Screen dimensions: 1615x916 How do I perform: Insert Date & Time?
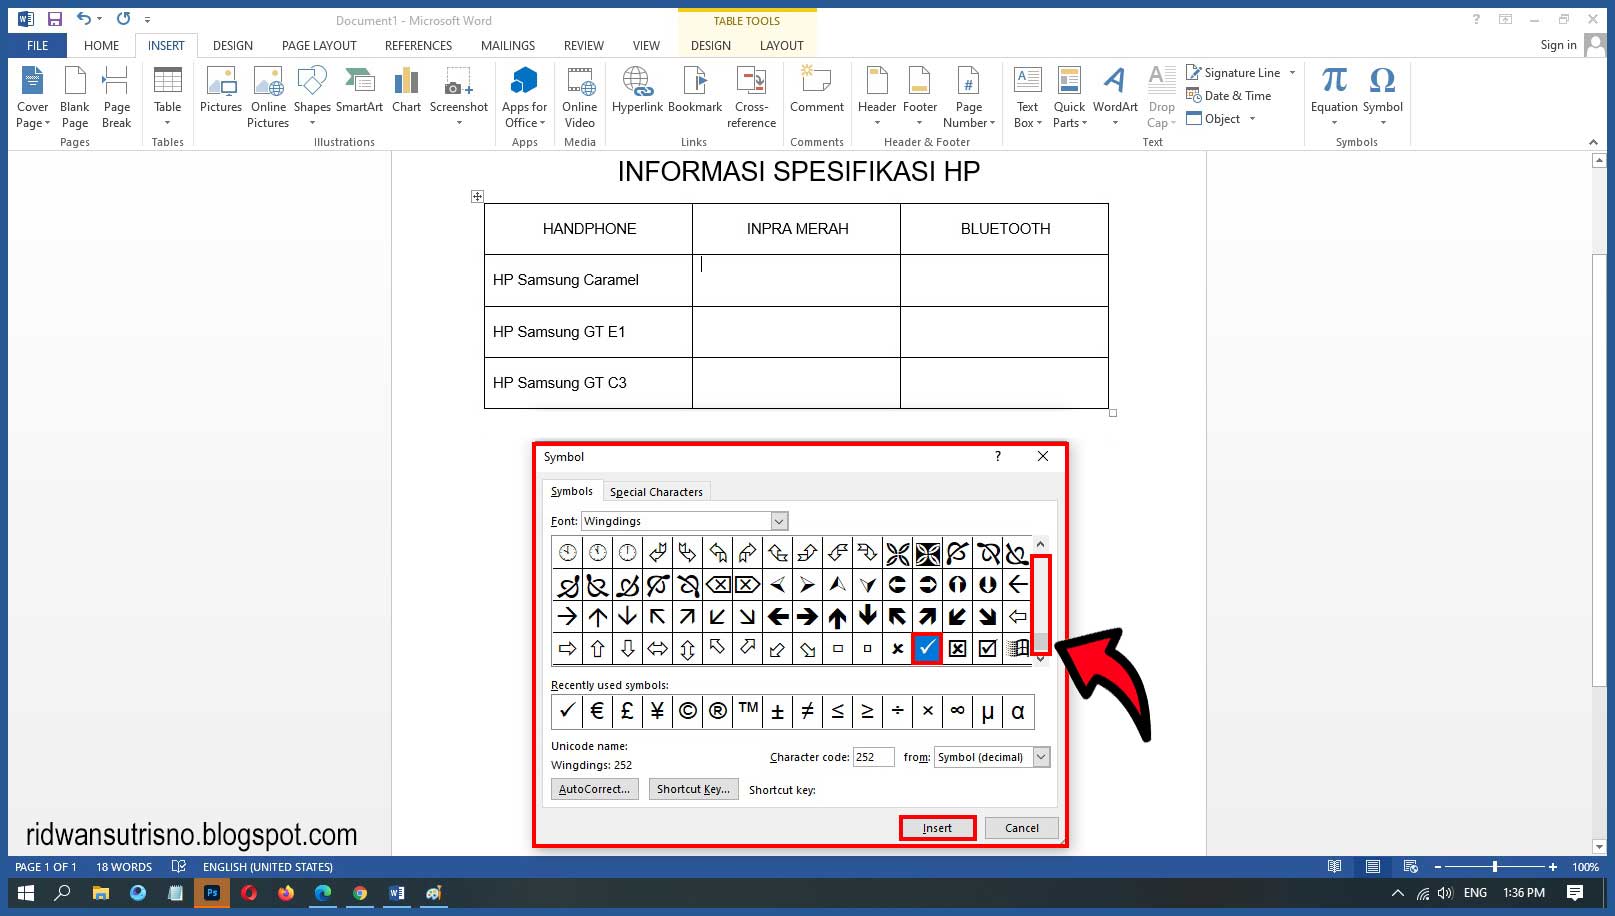(1228, 95)
